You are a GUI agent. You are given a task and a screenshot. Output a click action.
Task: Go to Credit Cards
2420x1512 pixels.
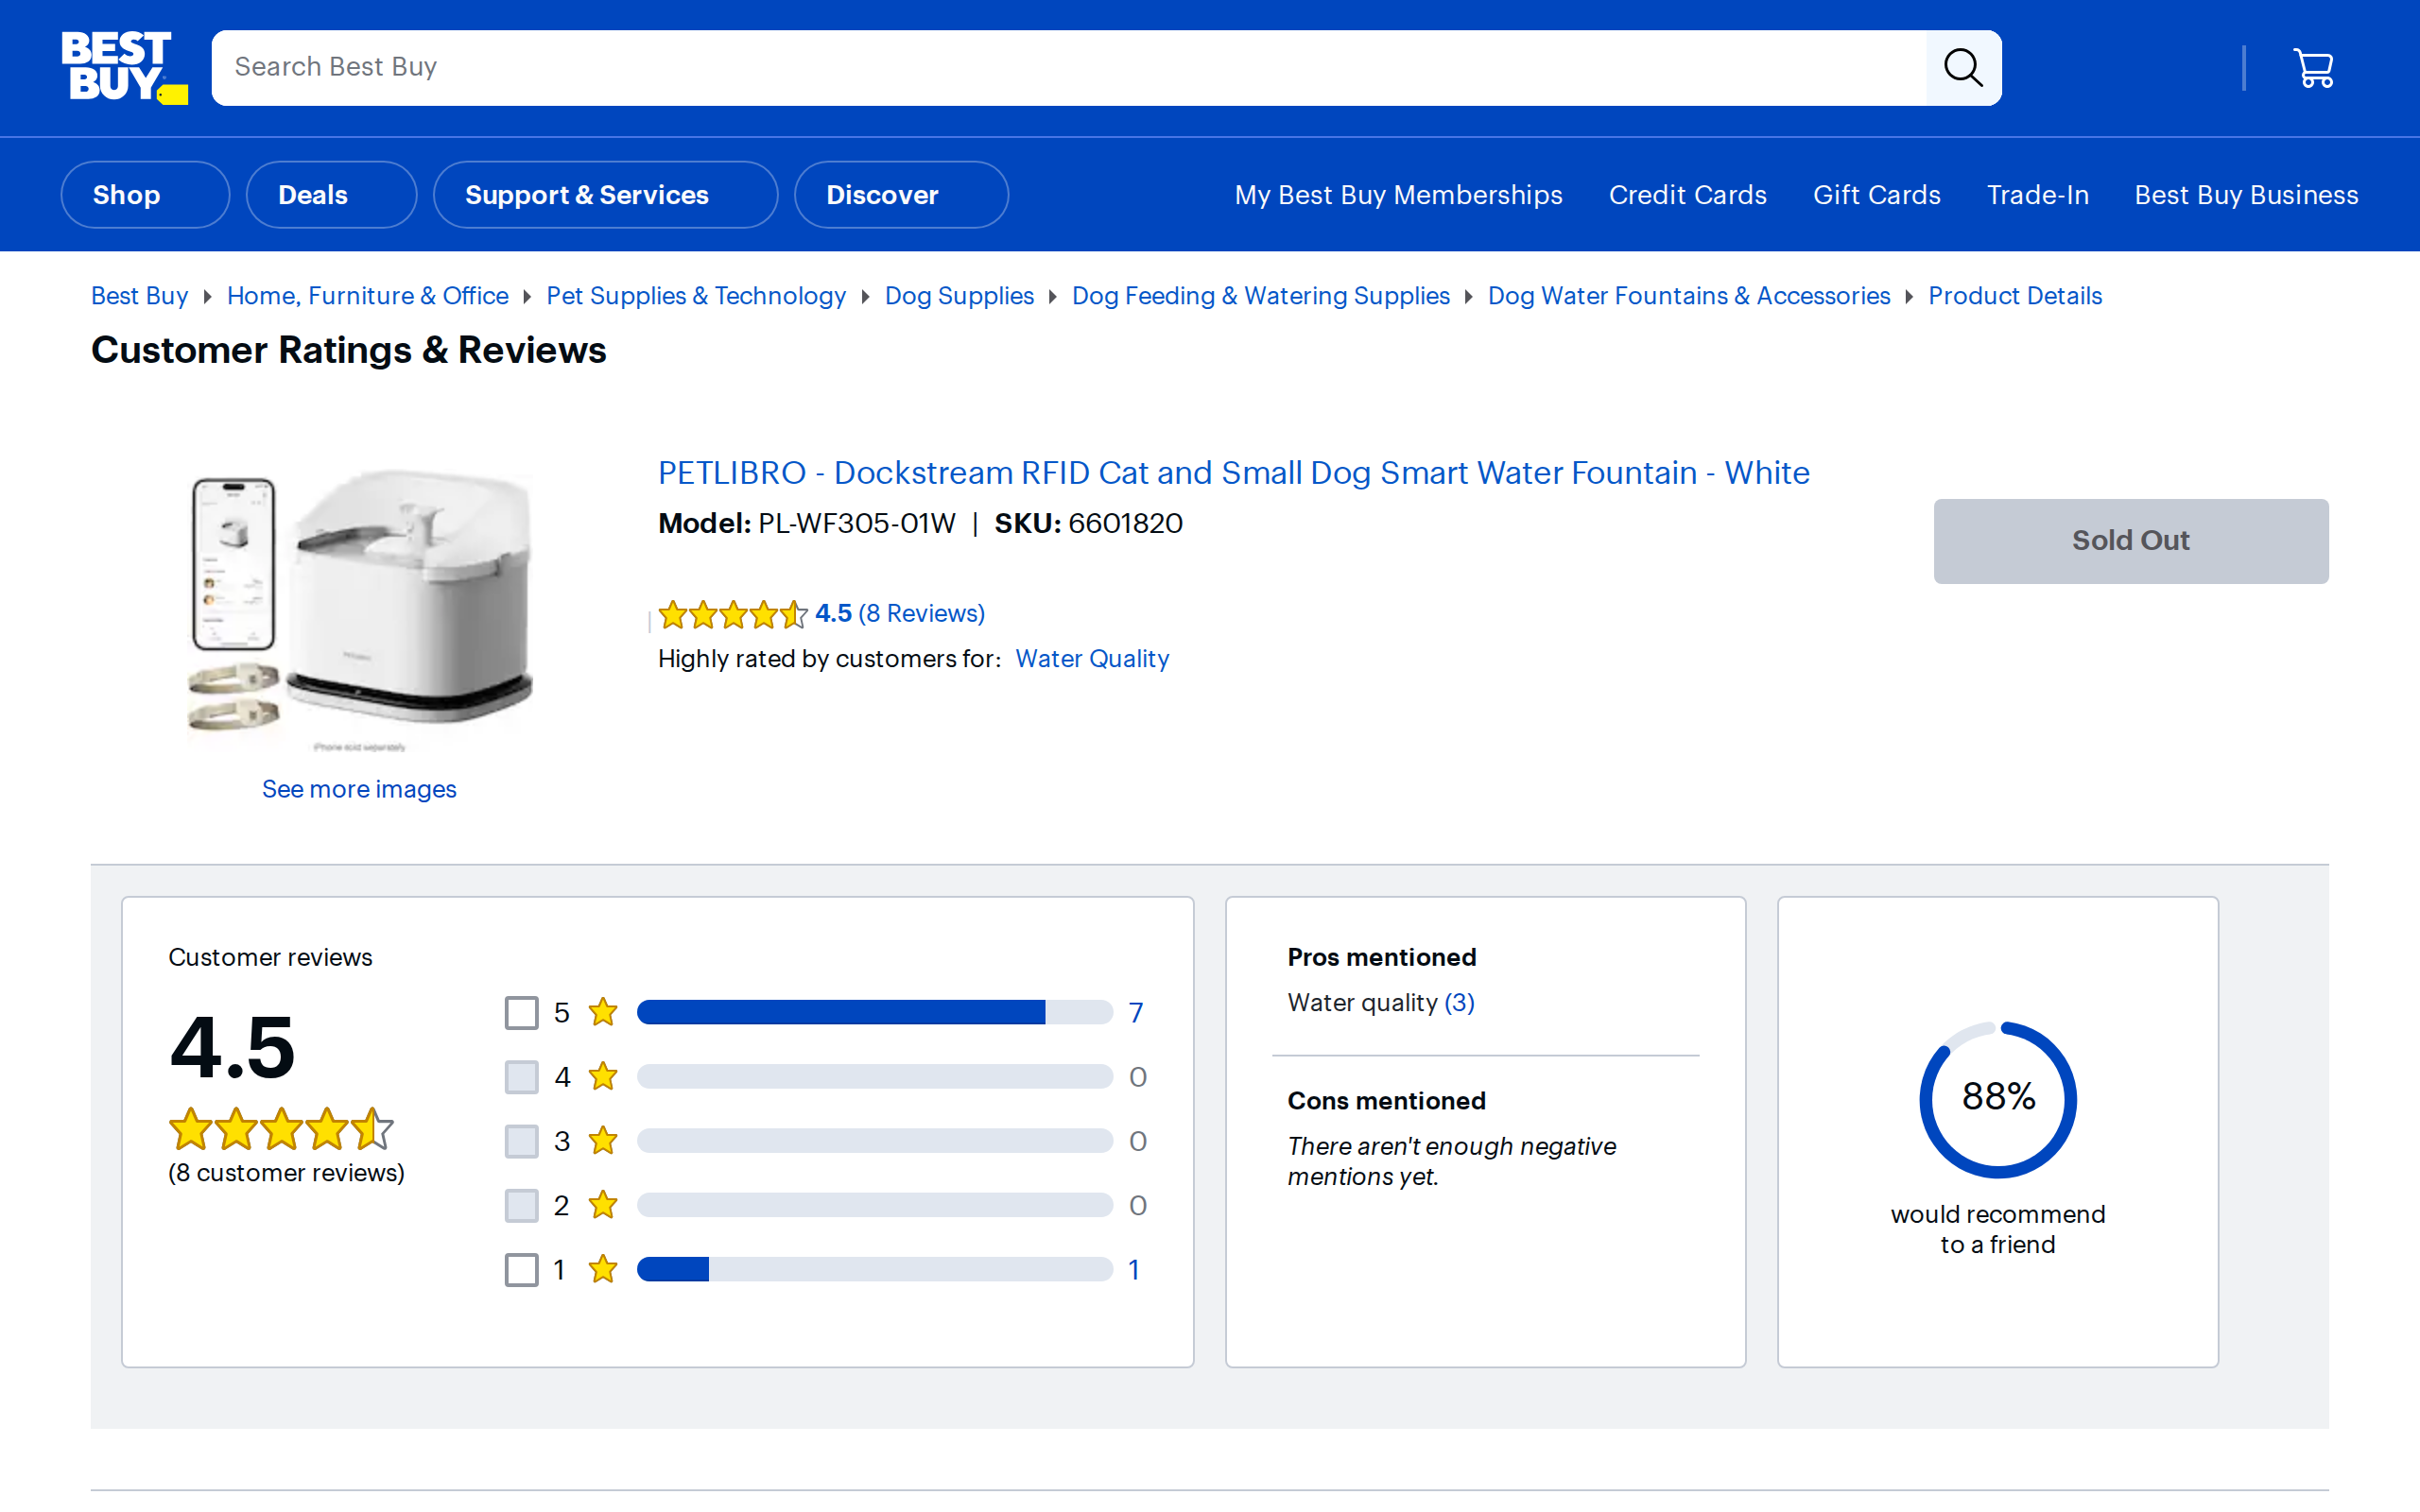(1687, 195)
